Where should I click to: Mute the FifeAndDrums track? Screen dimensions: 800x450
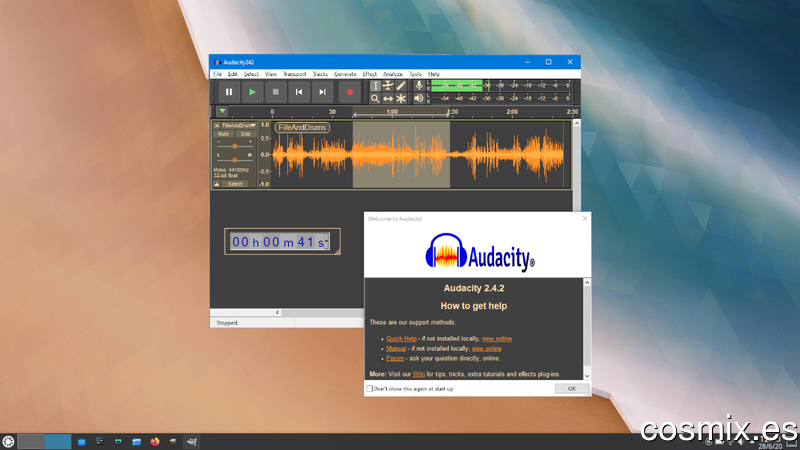point(223,134)
